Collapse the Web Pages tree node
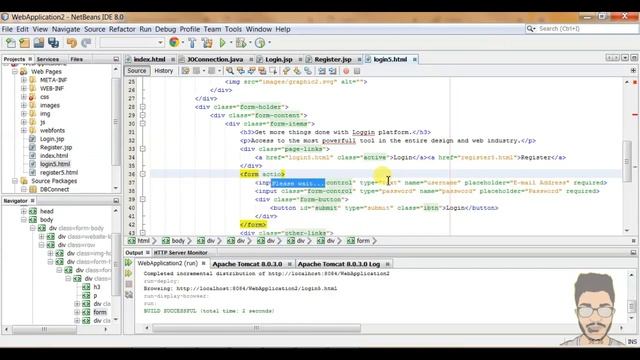Screen dimensions: 640x360 point(15,71)
